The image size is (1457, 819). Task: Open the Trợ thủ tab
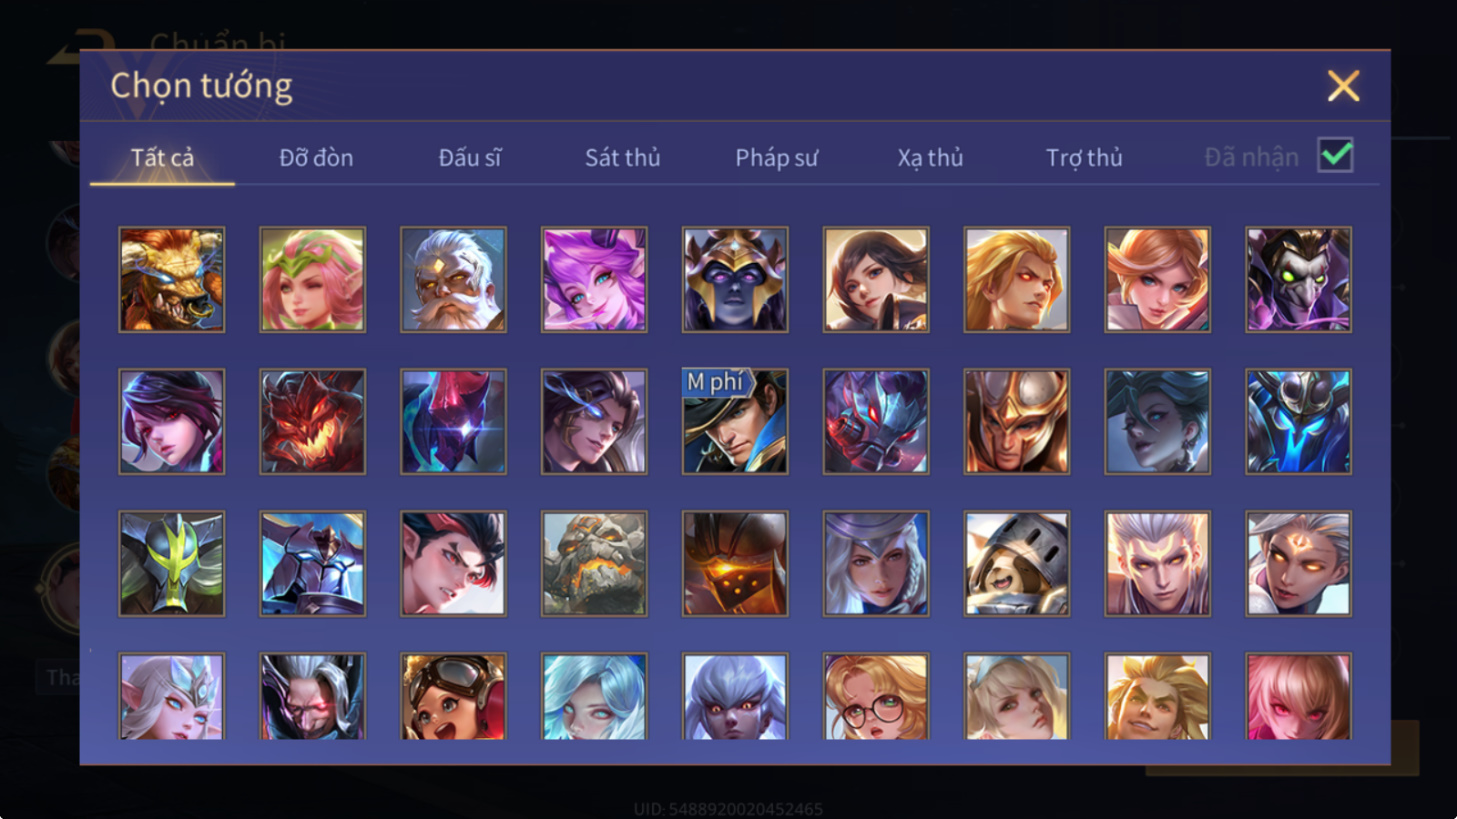tap(1084, 158)
